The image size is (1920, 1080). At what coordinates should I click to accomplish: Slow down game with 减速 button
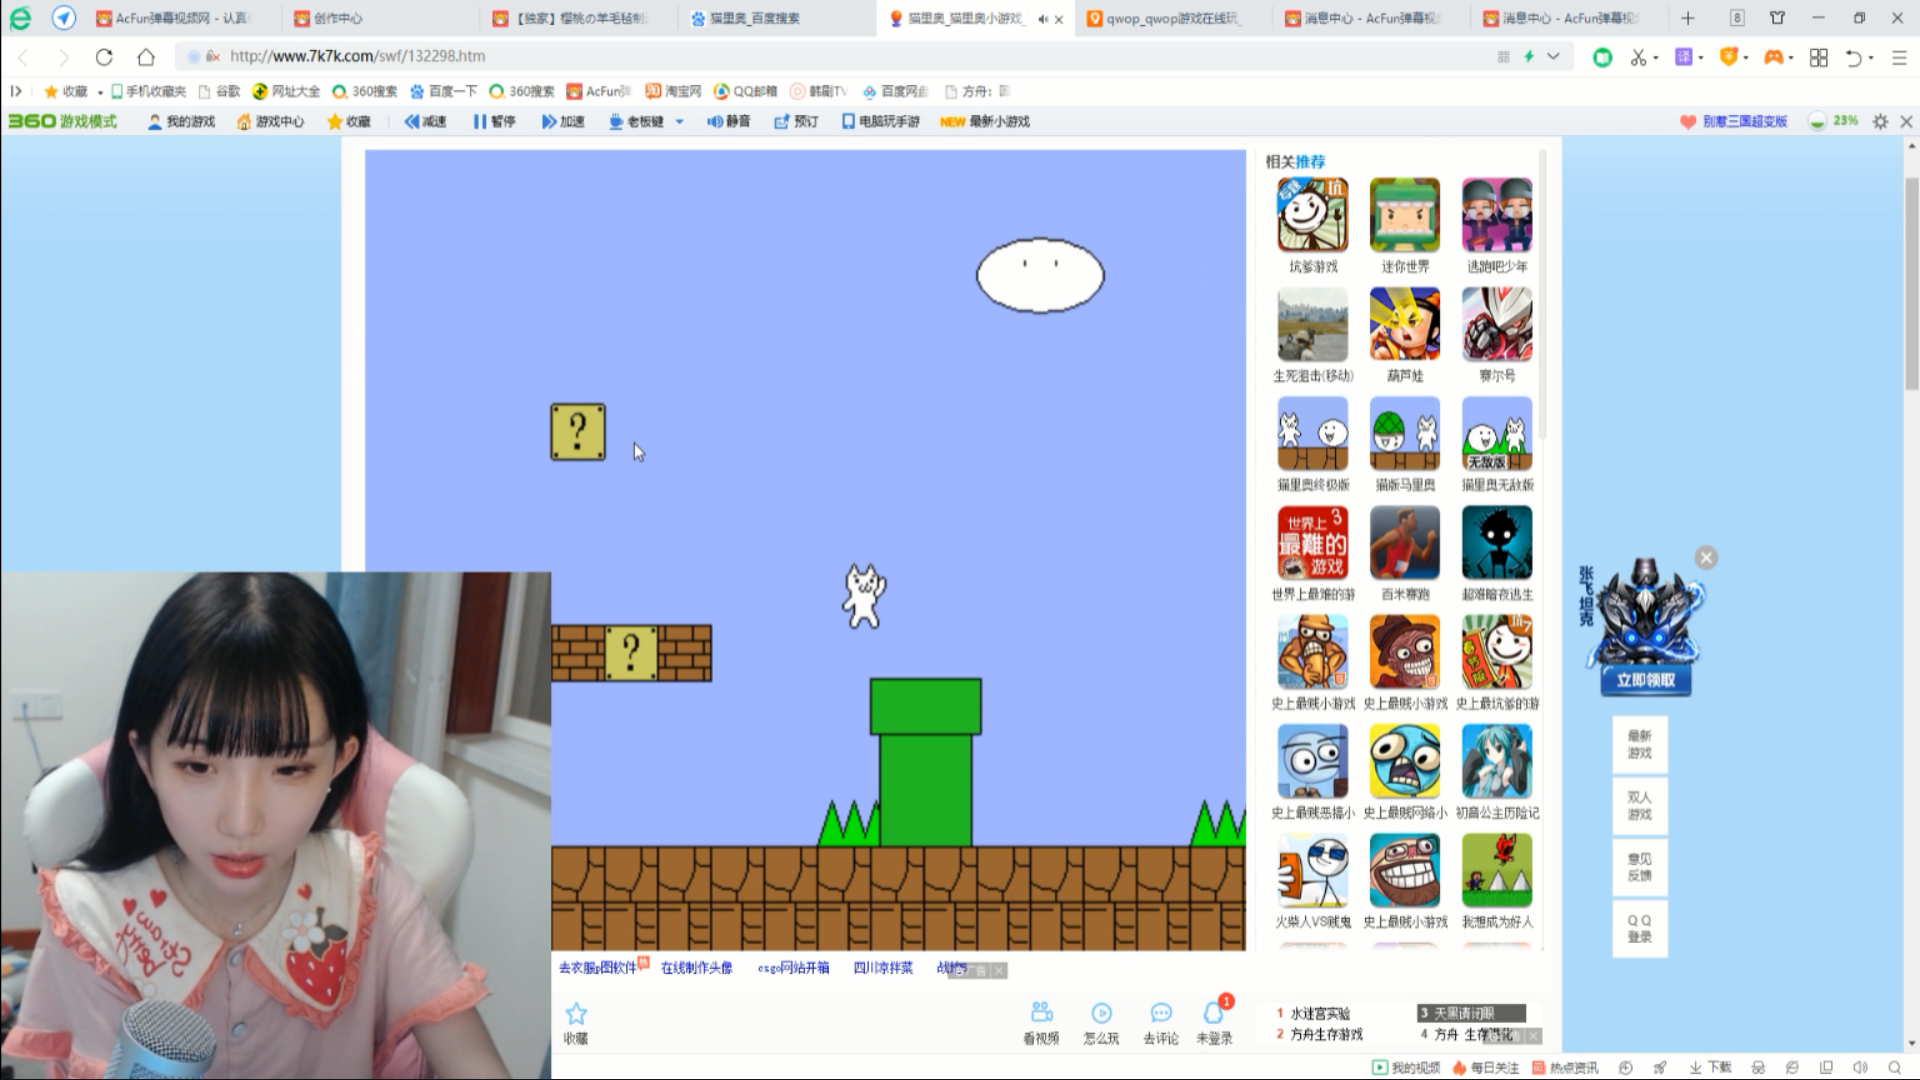[x=425, y=121]
